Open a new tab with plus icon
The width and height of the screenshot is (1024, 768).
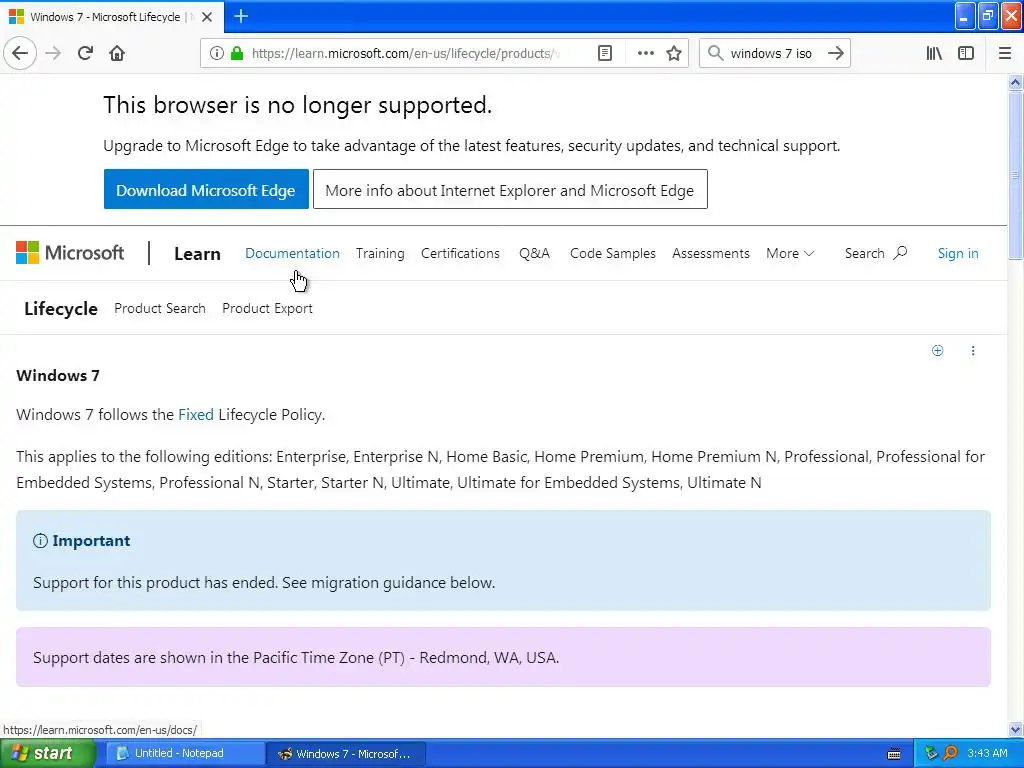241,16
